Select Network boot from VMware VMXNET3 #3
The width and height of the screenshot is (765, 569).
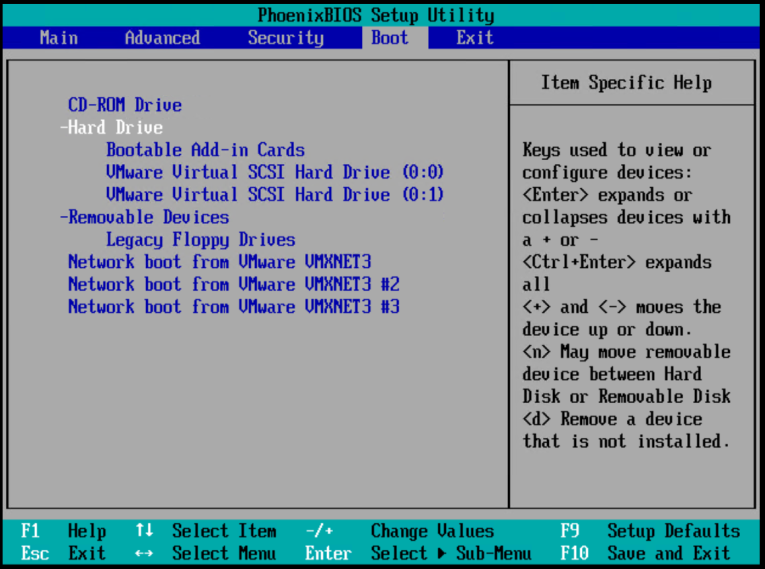234,307
